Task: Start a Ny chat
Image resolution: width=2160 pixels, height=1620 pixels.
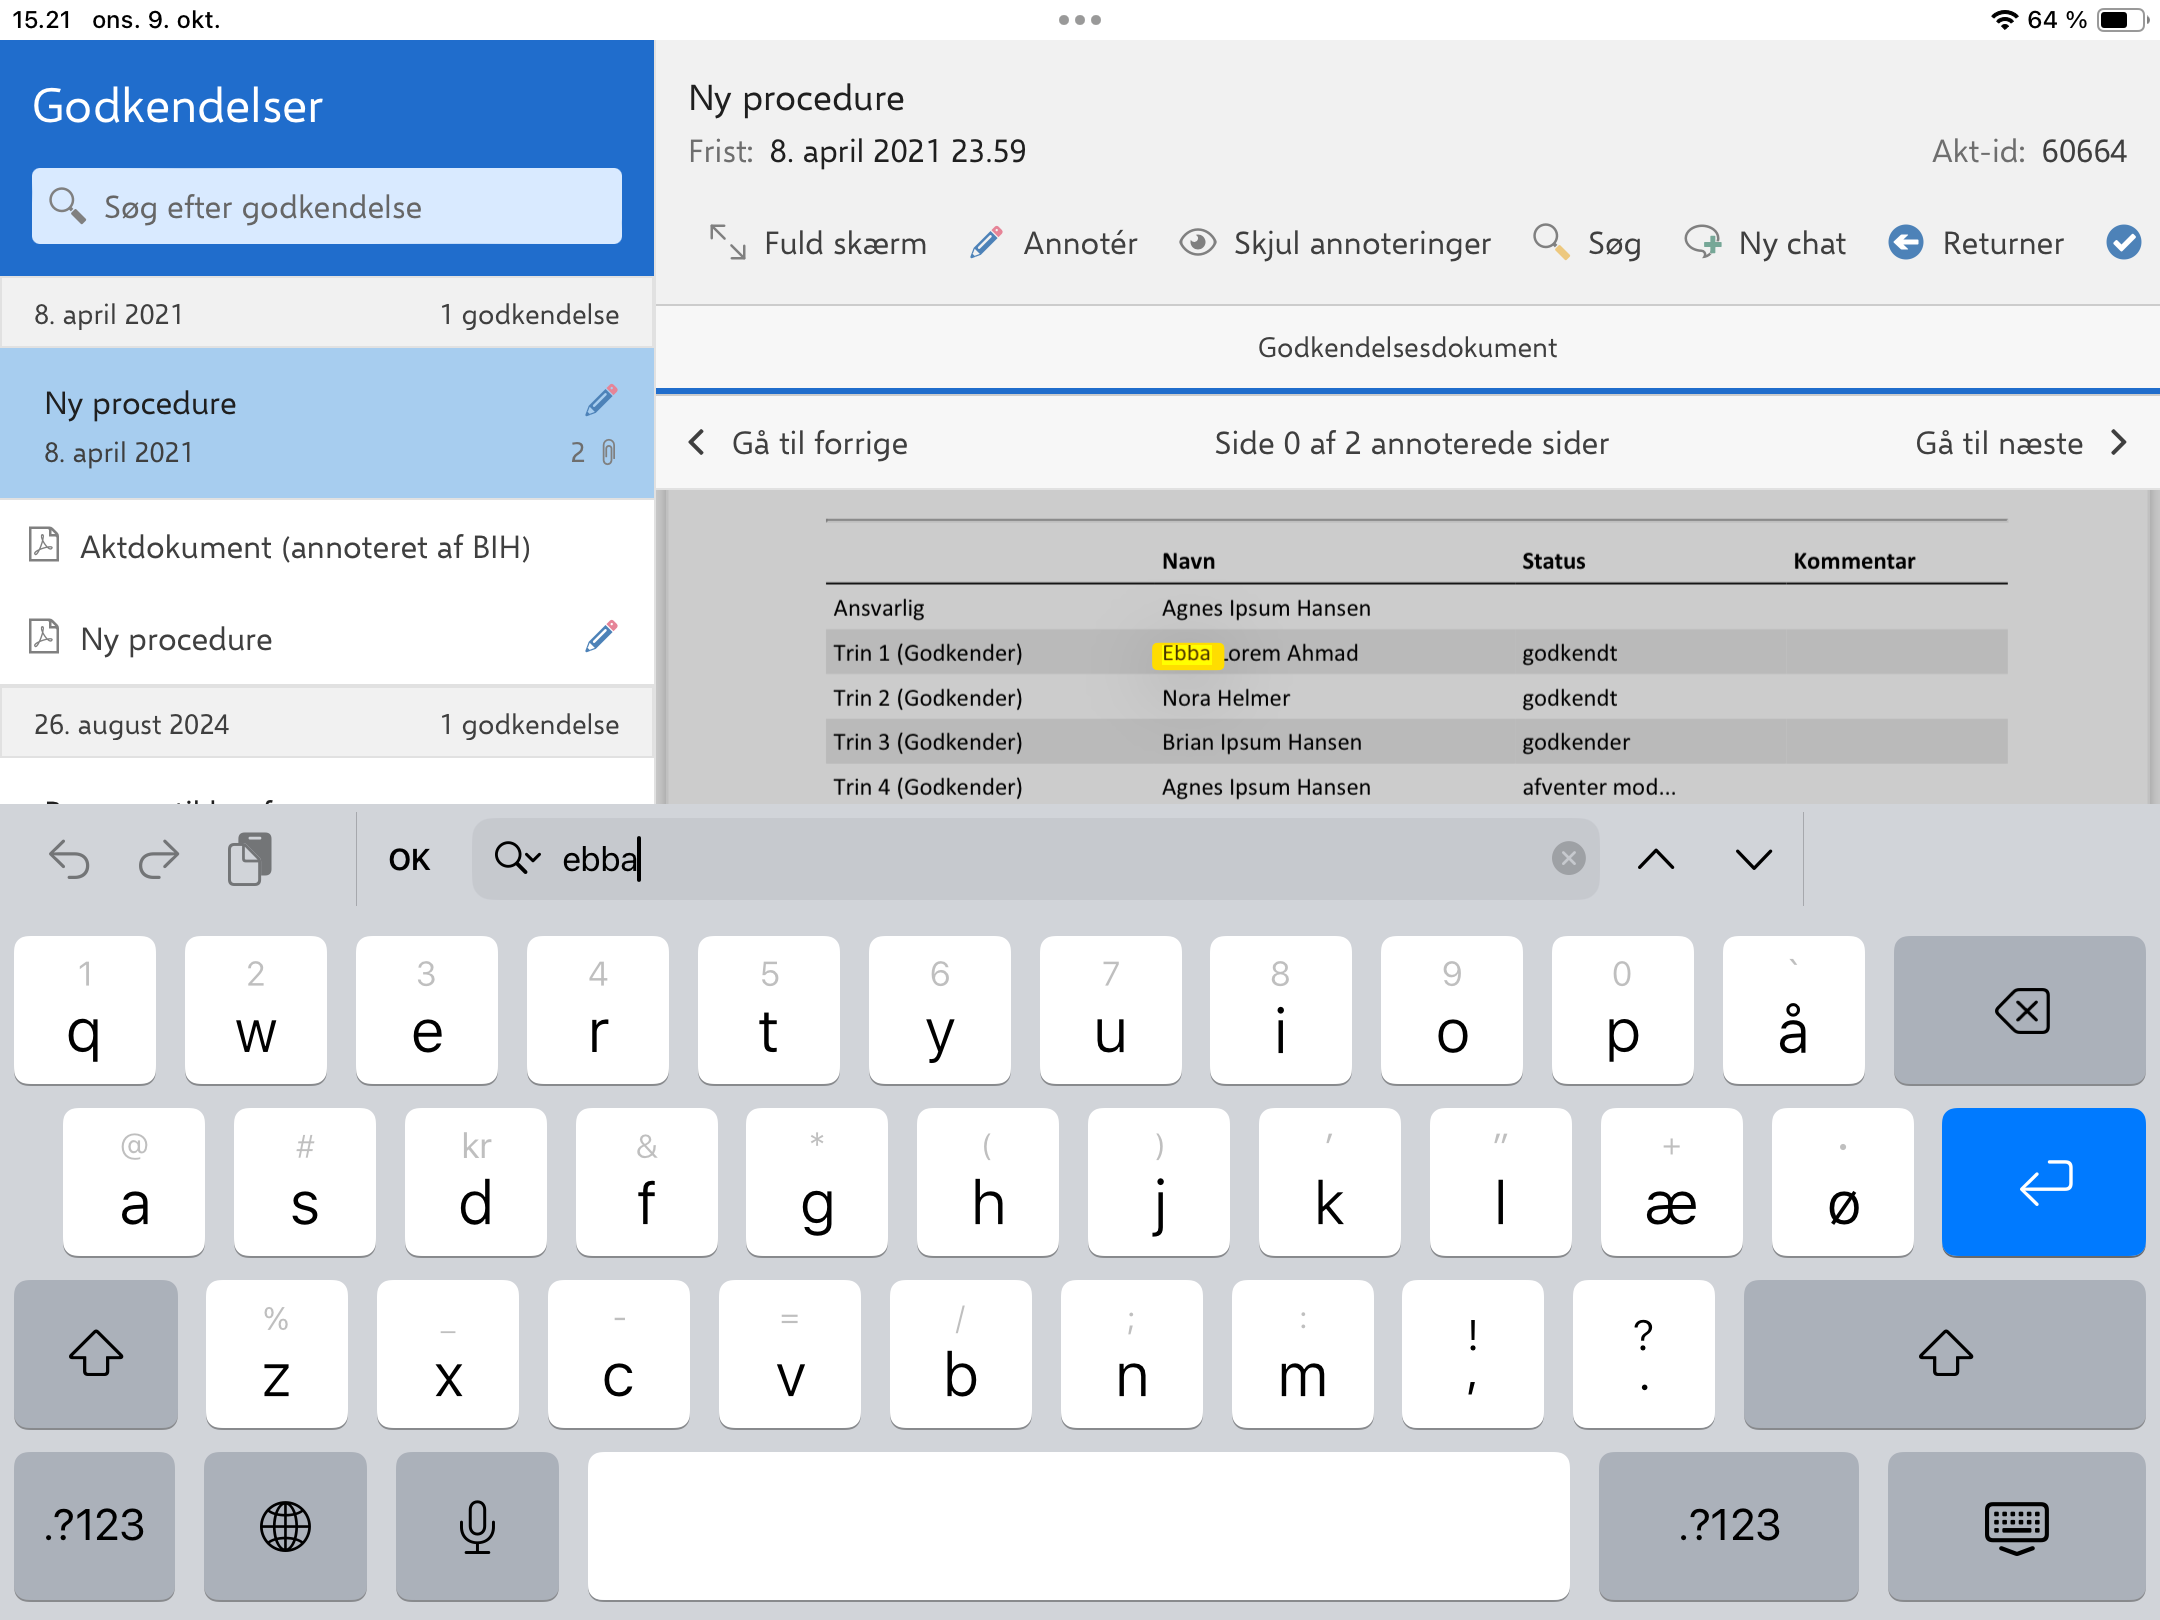Action: click(1765, 243)
